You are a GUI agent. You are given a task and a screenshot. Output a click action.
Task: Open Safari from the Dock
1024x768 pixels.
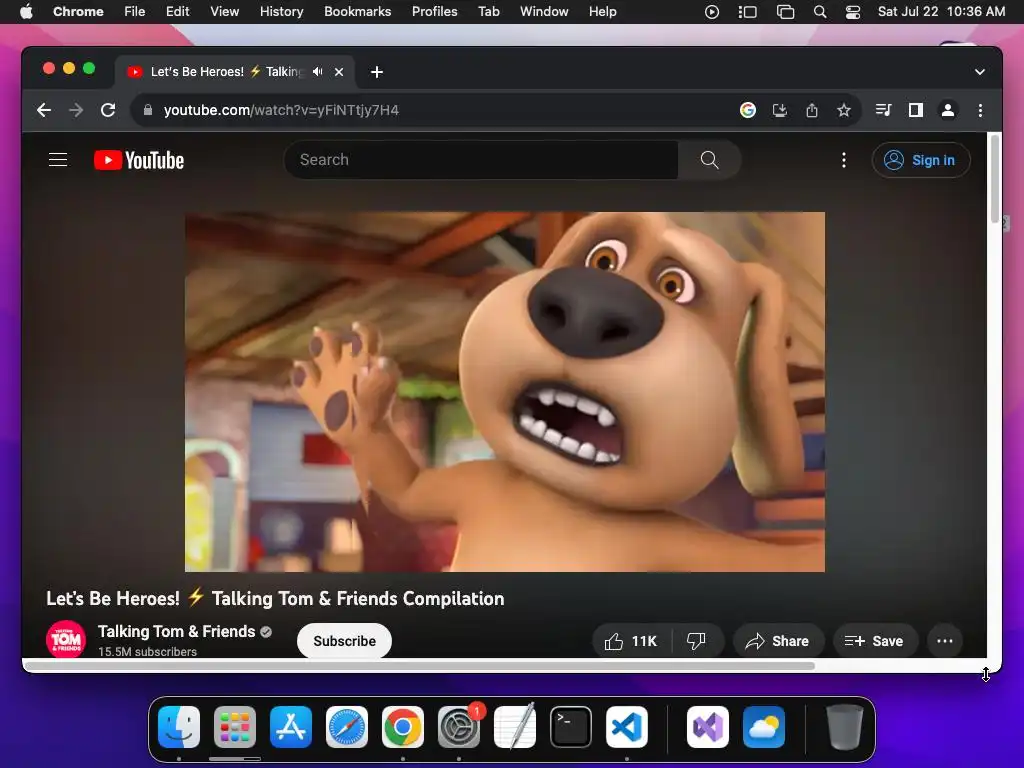pos(347,727)
